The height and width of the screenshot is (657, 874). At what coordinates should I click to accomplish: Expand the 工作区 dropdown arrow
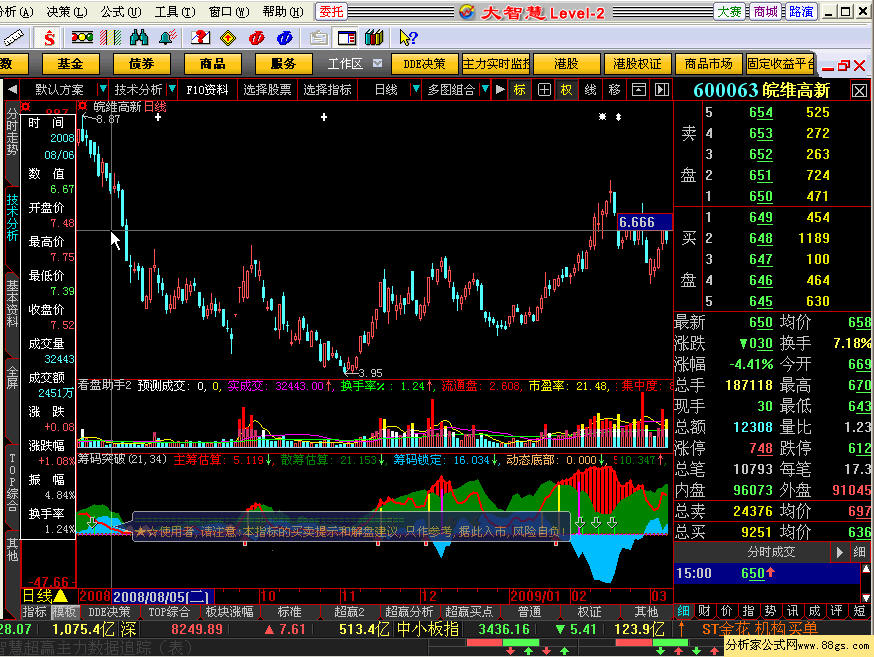[x=377, y=63]
